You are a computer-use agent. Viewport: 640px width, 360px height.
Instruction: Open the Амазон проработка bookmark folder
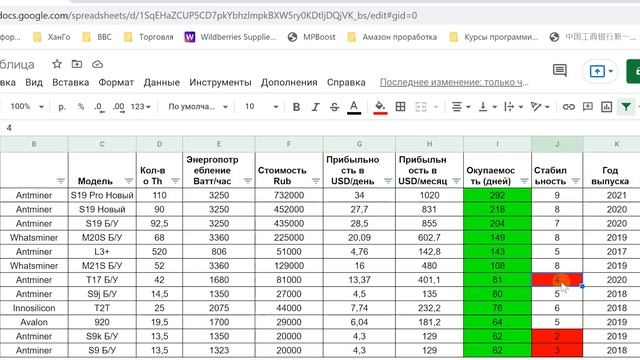[x=392, y=37]
